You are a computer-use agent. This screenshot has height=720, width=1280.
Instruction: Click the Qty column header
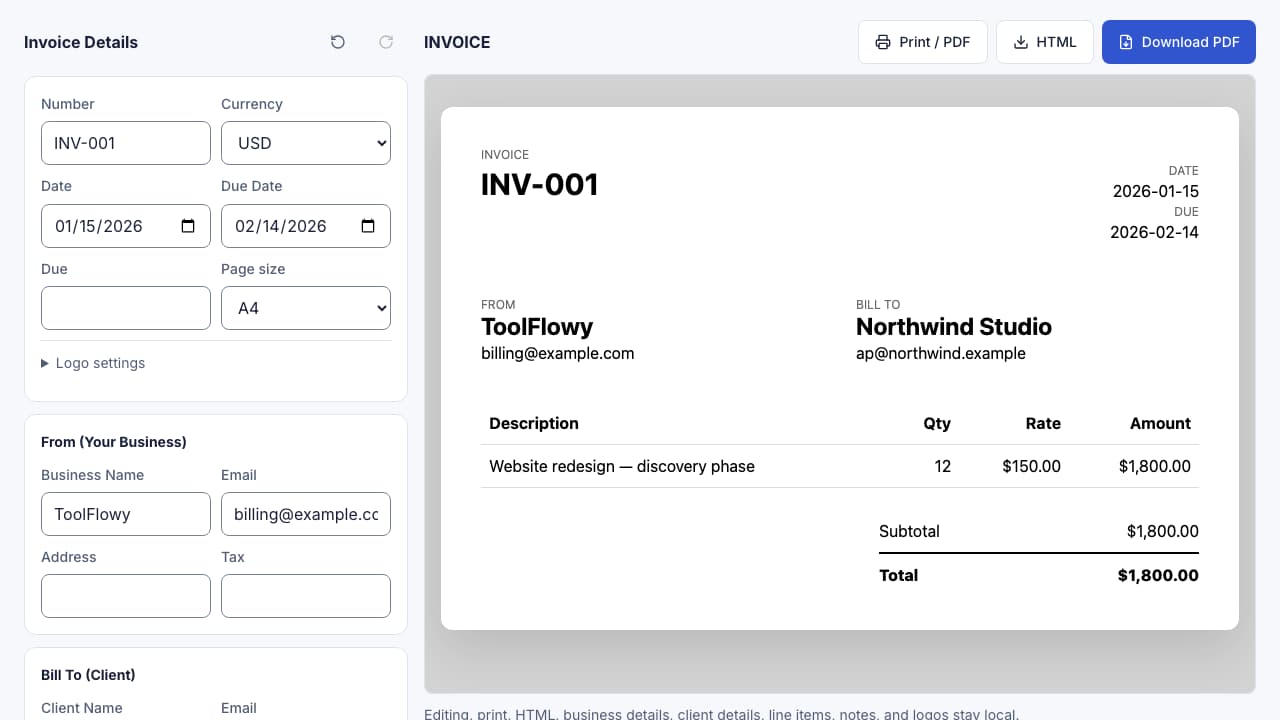tap(937, 423)
